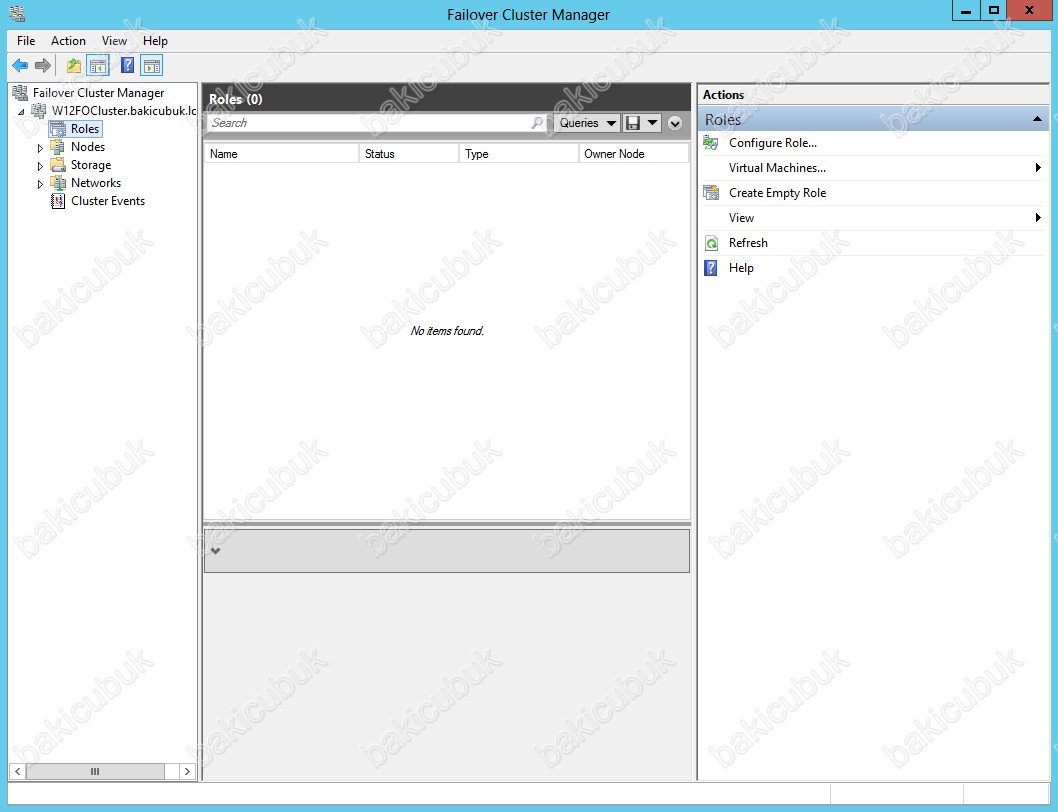Screen dimensions: 1058x812
Task: Click the Networks tree icon
Action: pyautogui.click(x=58, y=183)
